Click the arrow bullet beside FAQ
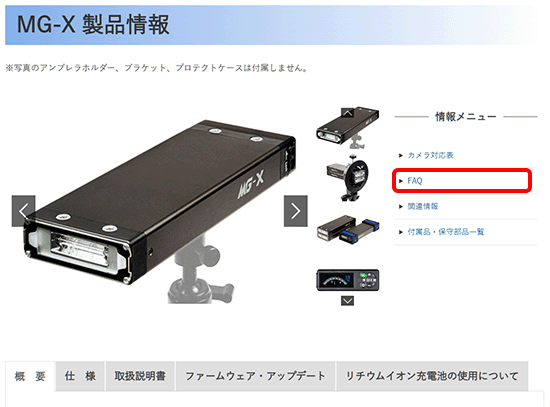The width and height of the screenshot is (550, 407). [x=401, y=181]
